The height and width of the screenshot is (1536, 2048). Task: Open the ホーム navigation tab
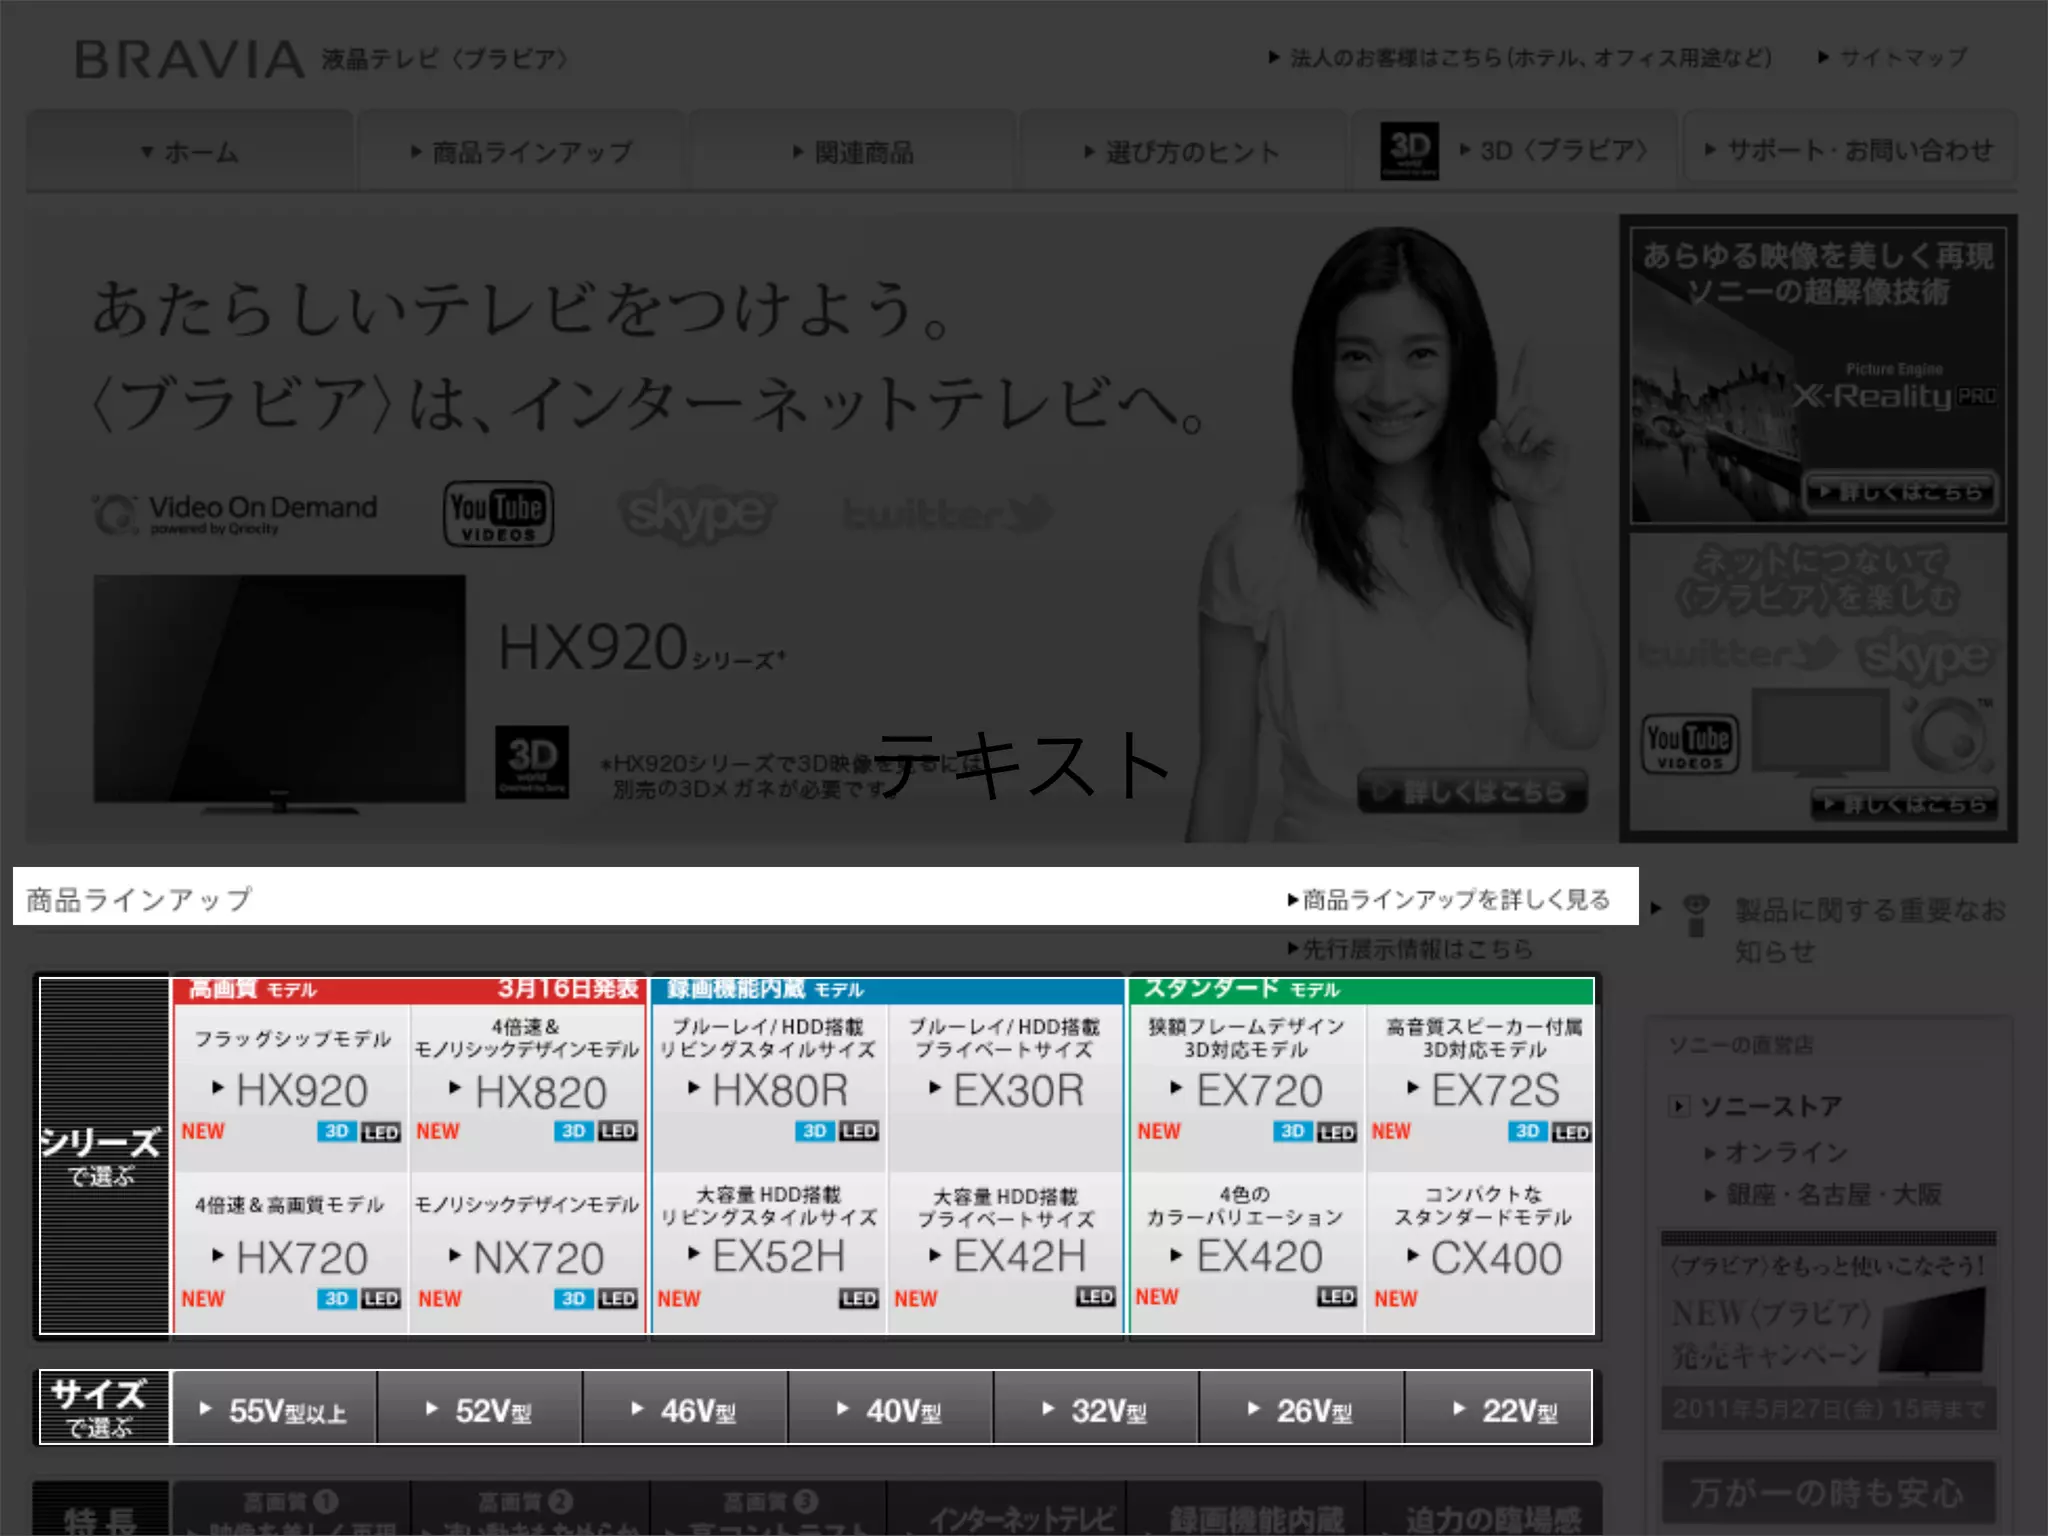190,152
